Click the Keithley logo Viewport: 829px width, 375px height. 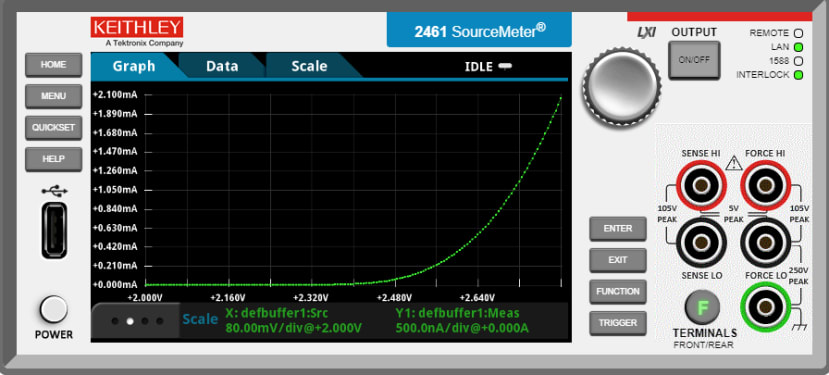click(137, 31)
